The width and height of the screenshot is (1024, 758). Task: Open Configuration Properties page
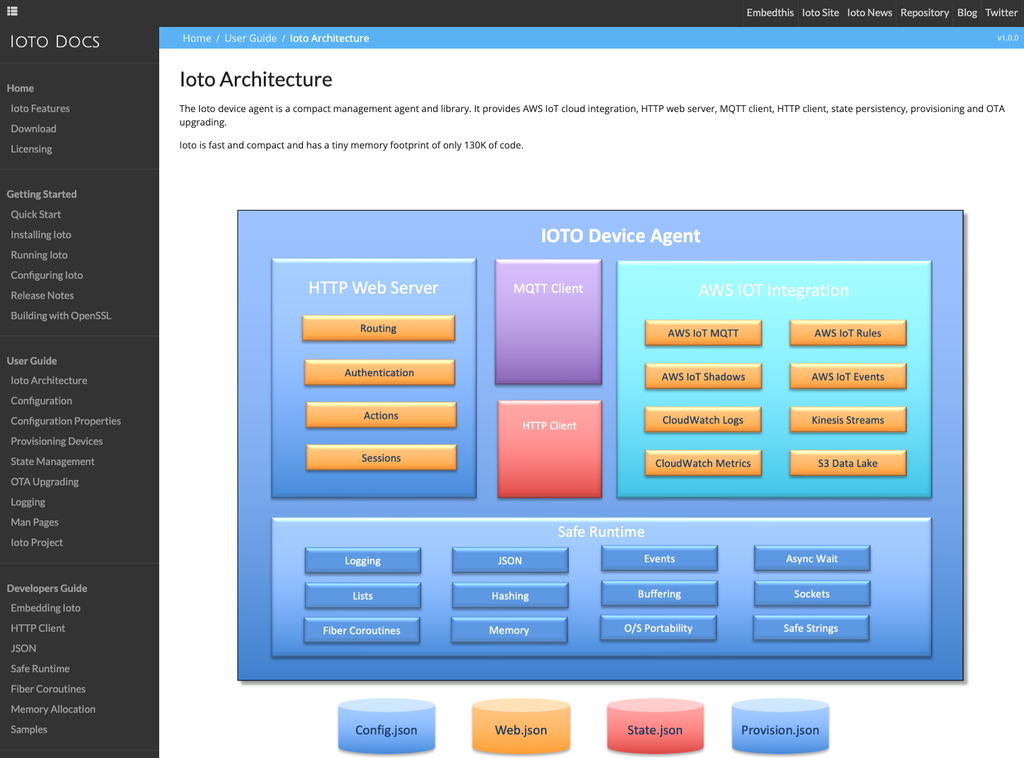tap(65, 420)
